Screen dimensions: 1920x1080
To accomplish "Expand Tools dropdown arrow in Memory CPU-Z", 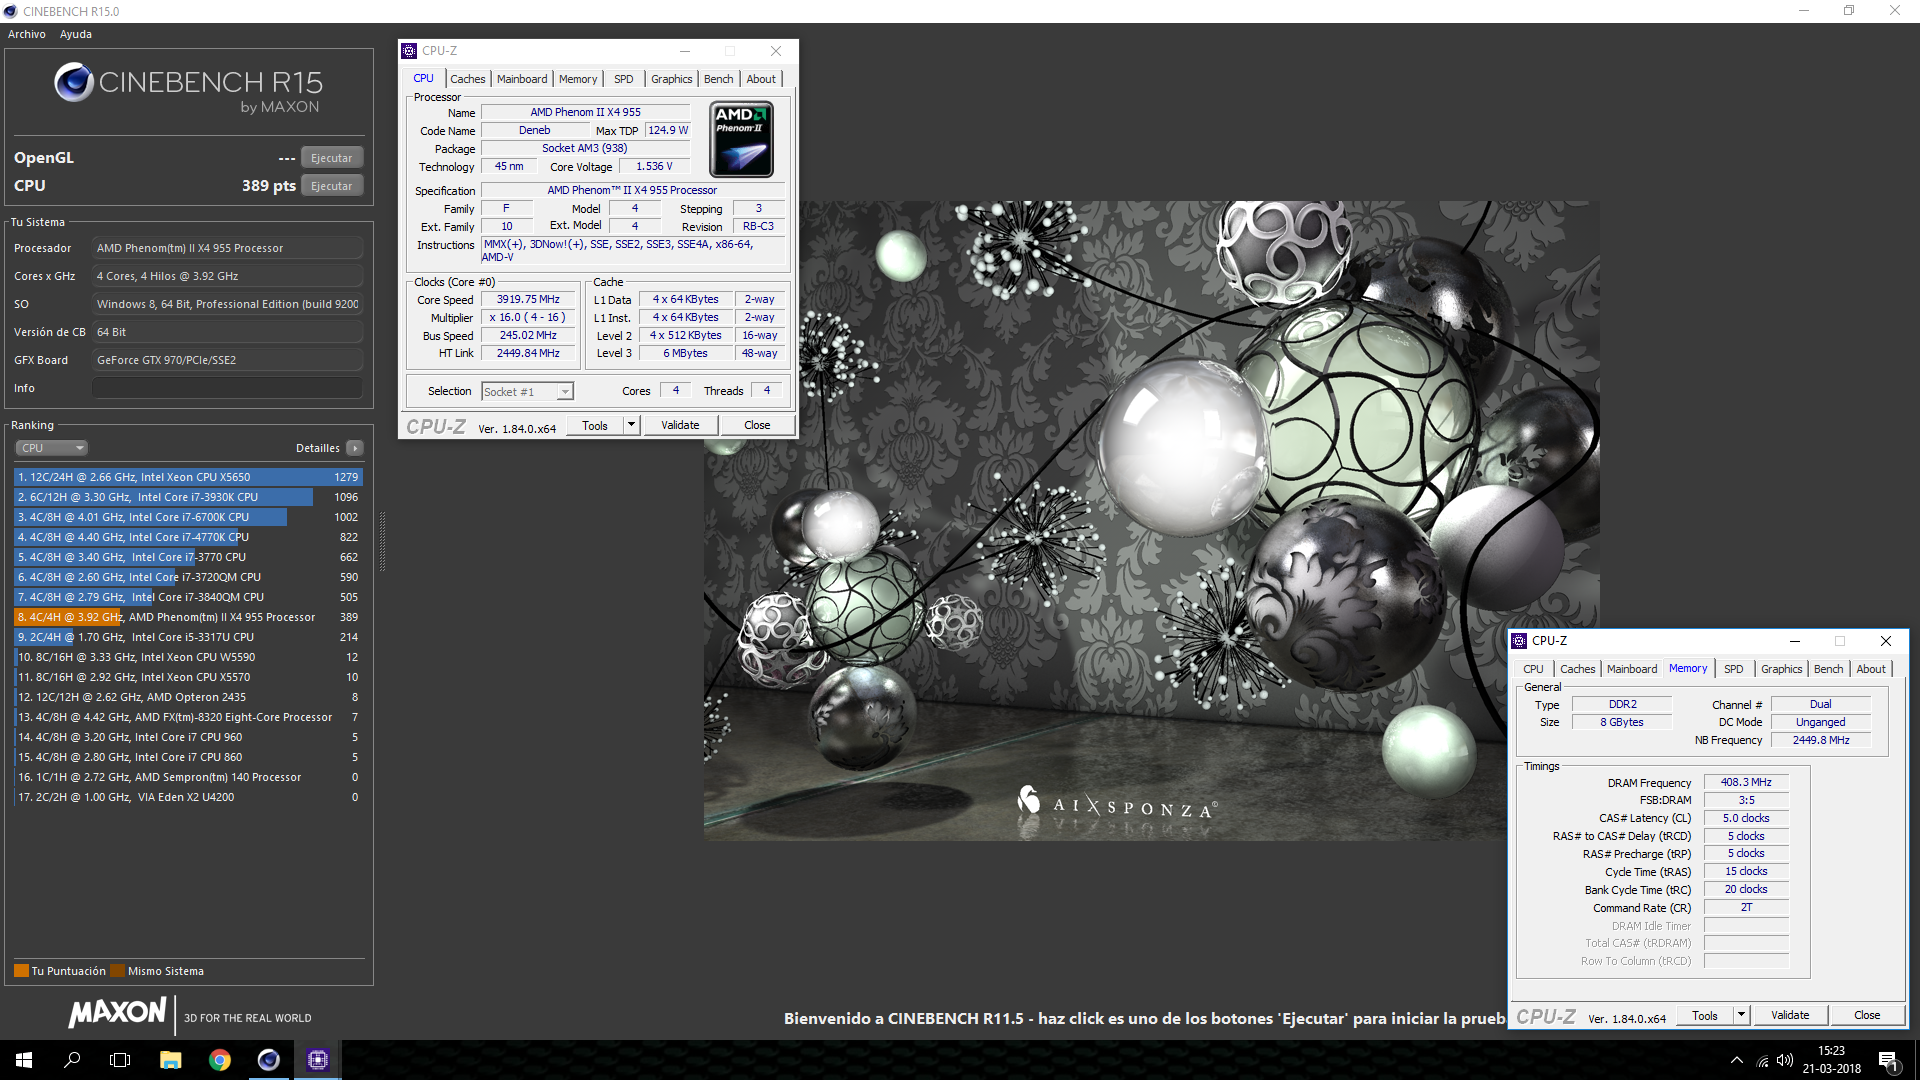I will (x=1741, y=1015).
